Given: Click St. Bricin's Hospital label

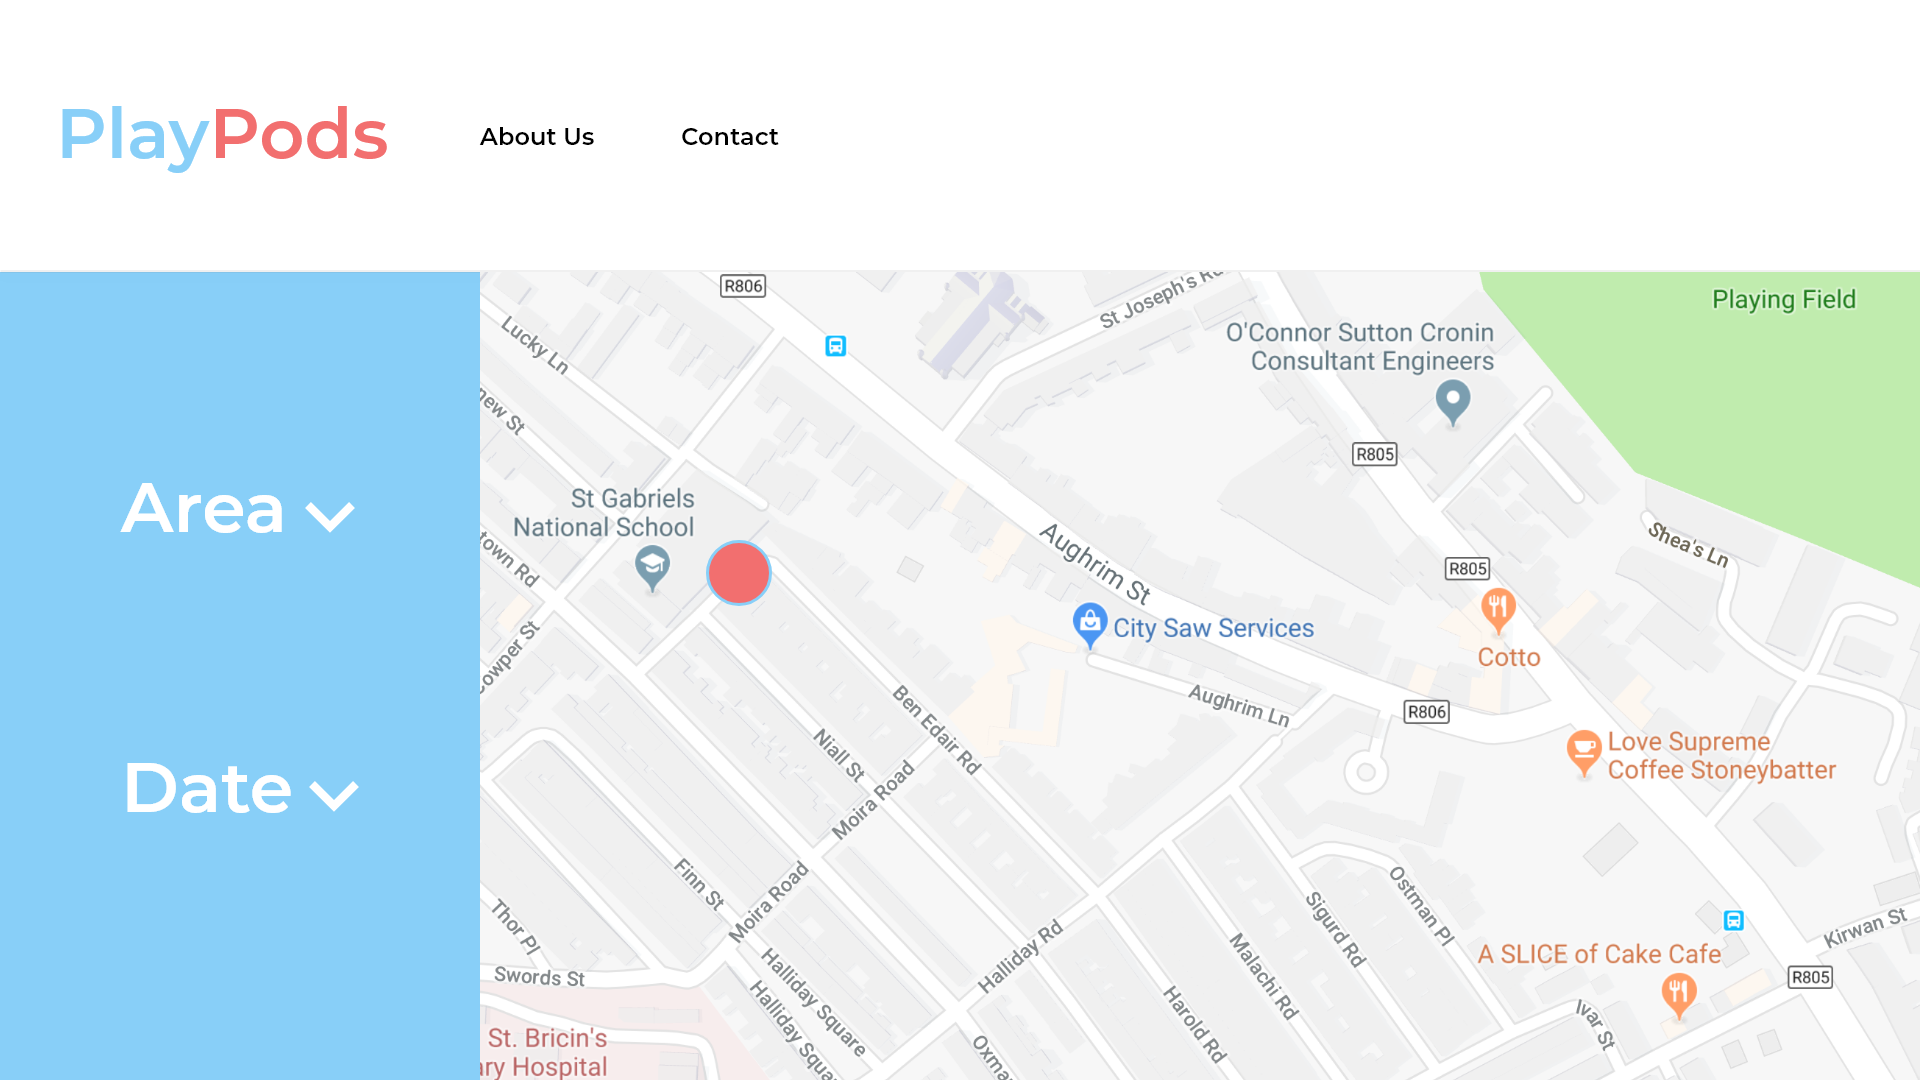Looking at the screenshot, I should [545, 1052].
